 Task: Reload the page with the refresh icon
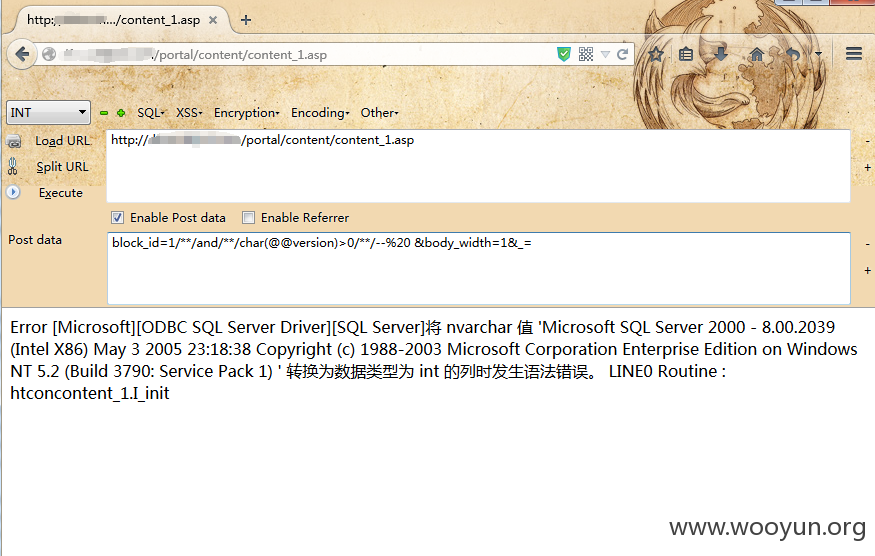(x=623, y=54)
